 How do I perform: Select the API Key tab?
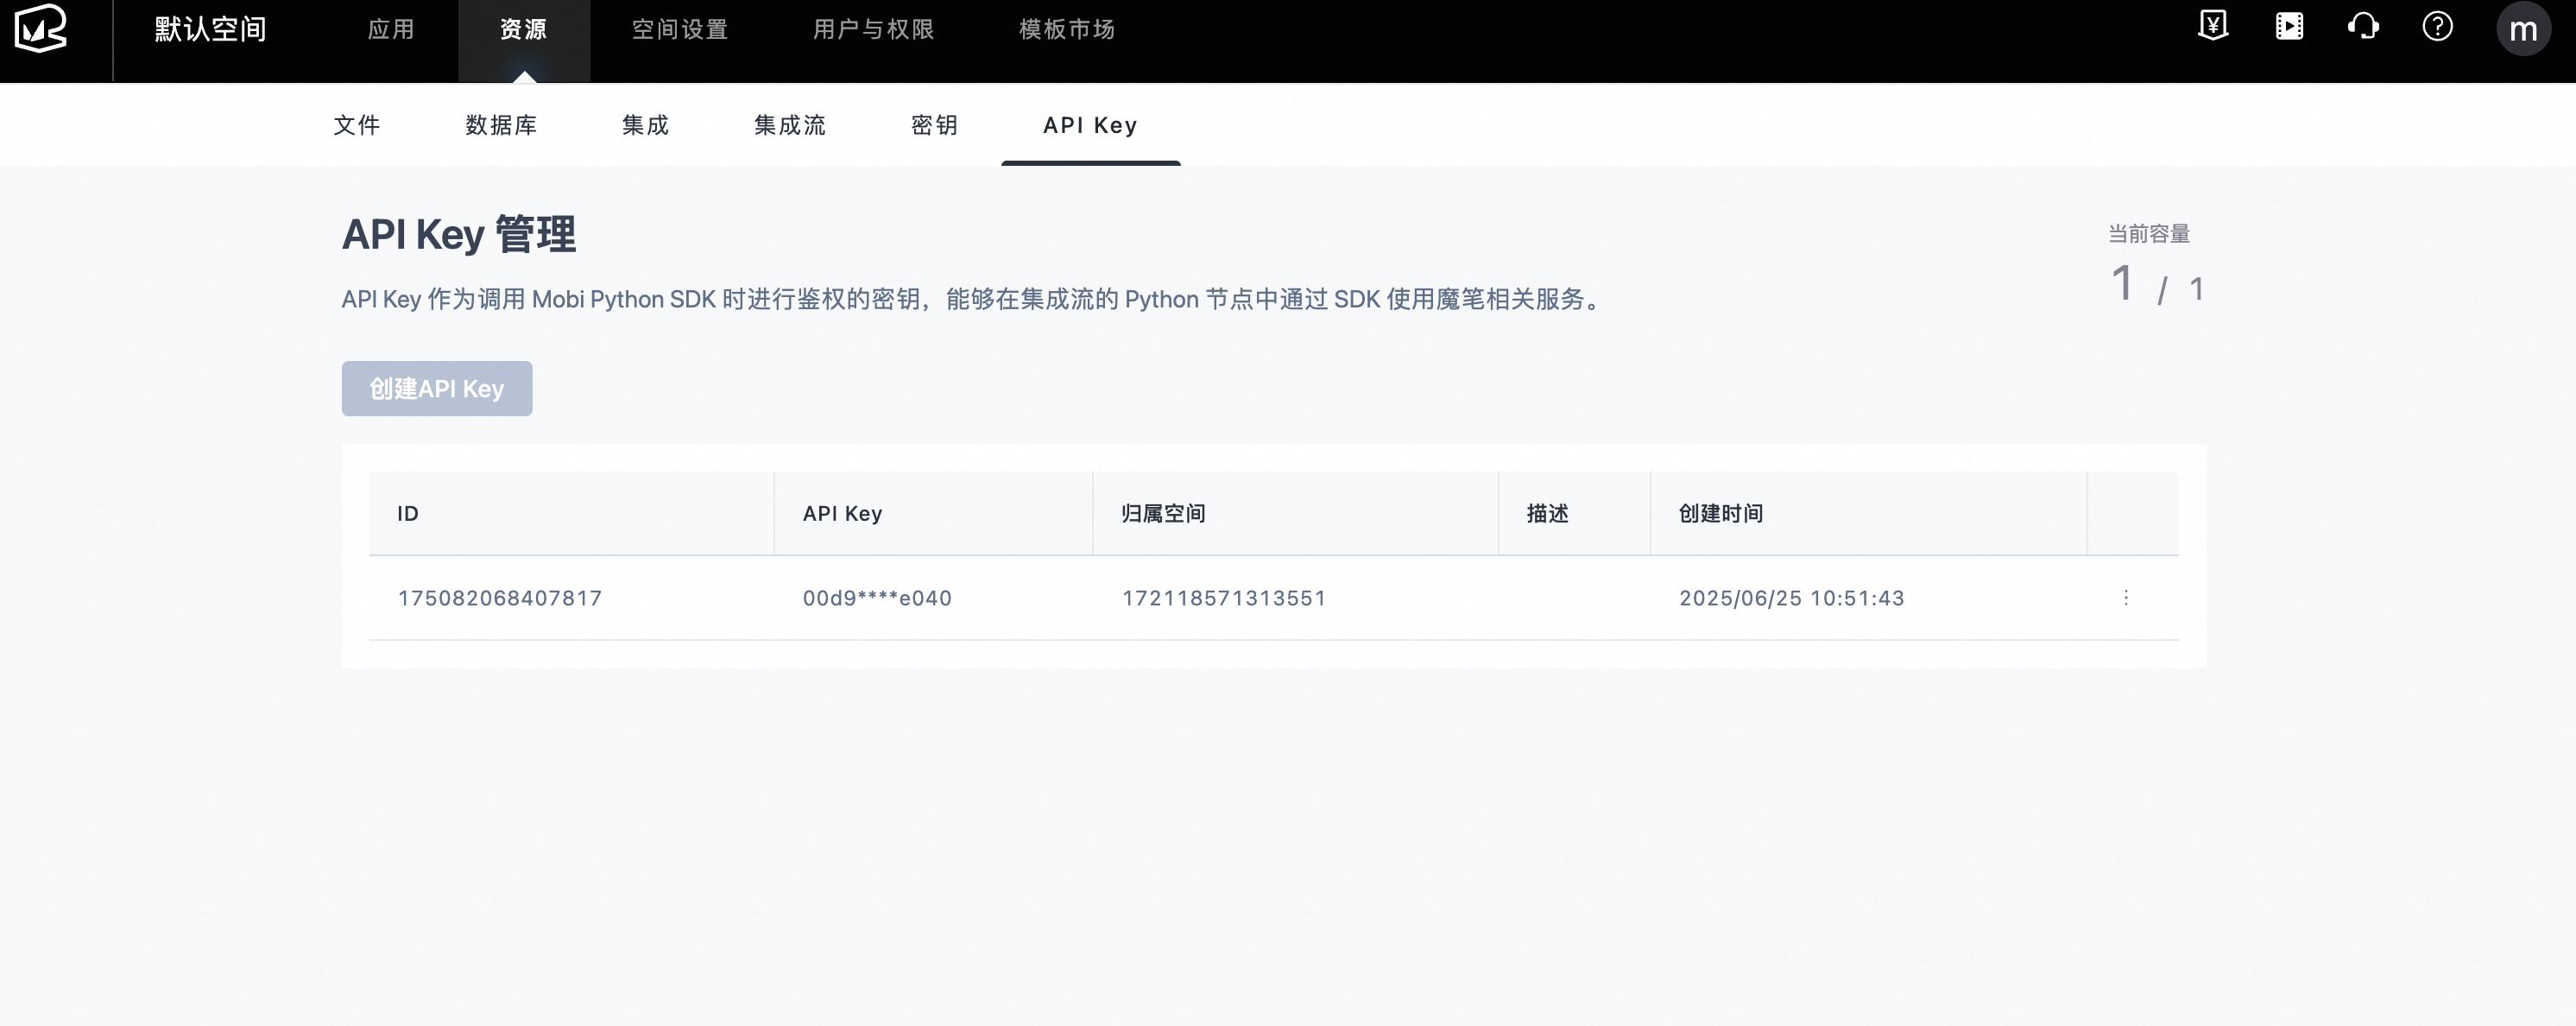click(1090, 125)
